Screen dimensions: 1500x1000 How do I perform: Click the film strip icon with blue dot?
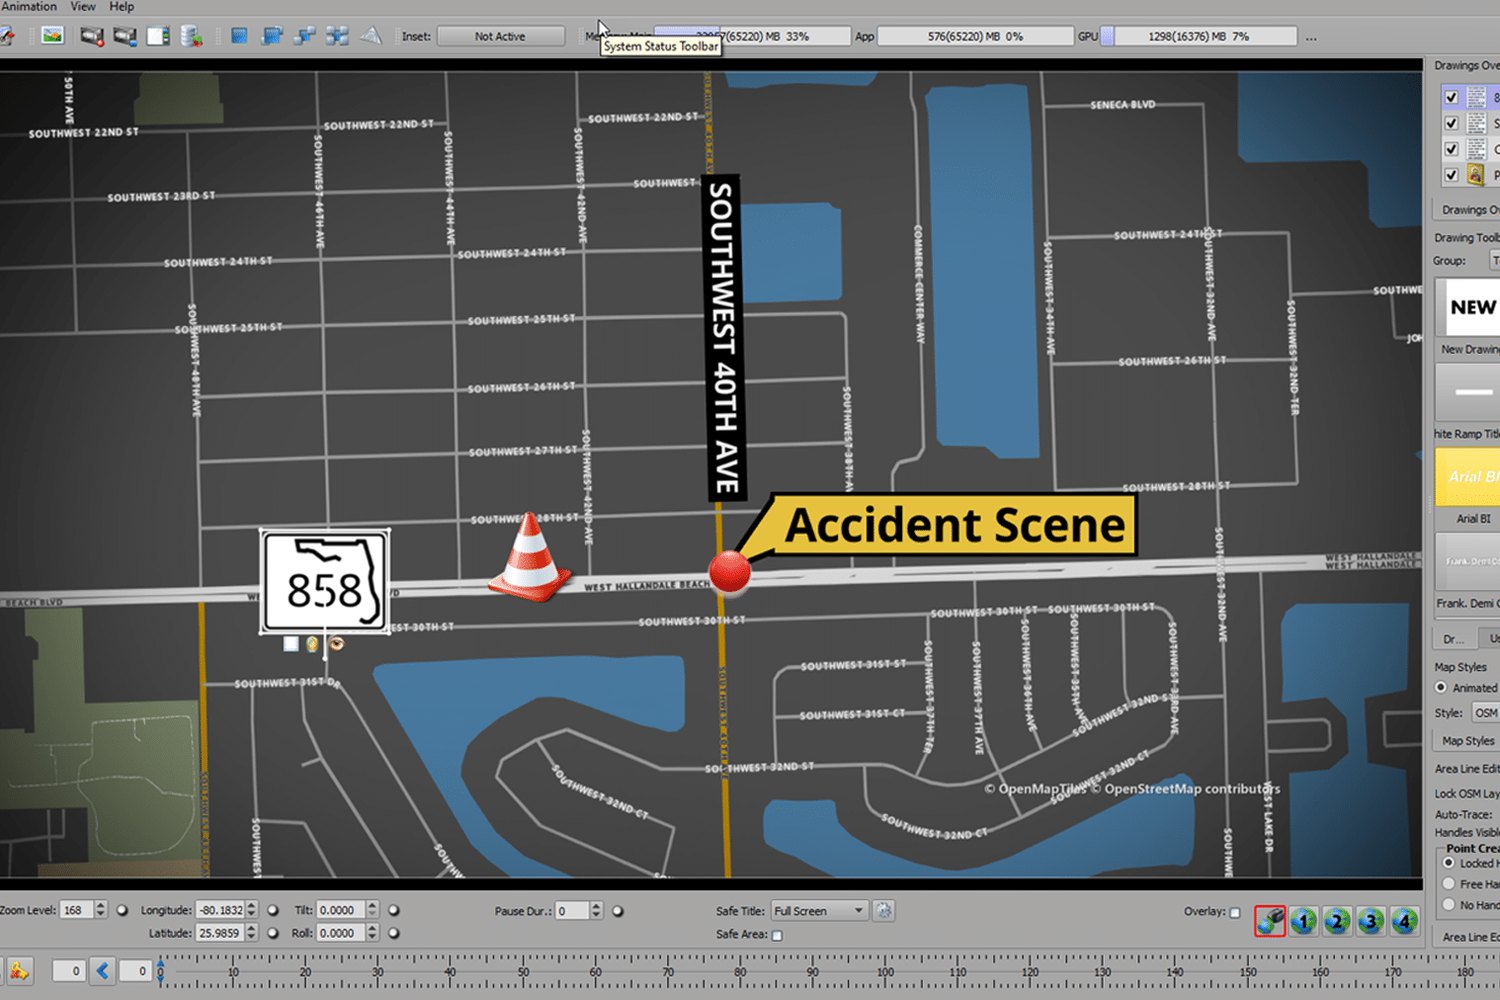(125, 36)
